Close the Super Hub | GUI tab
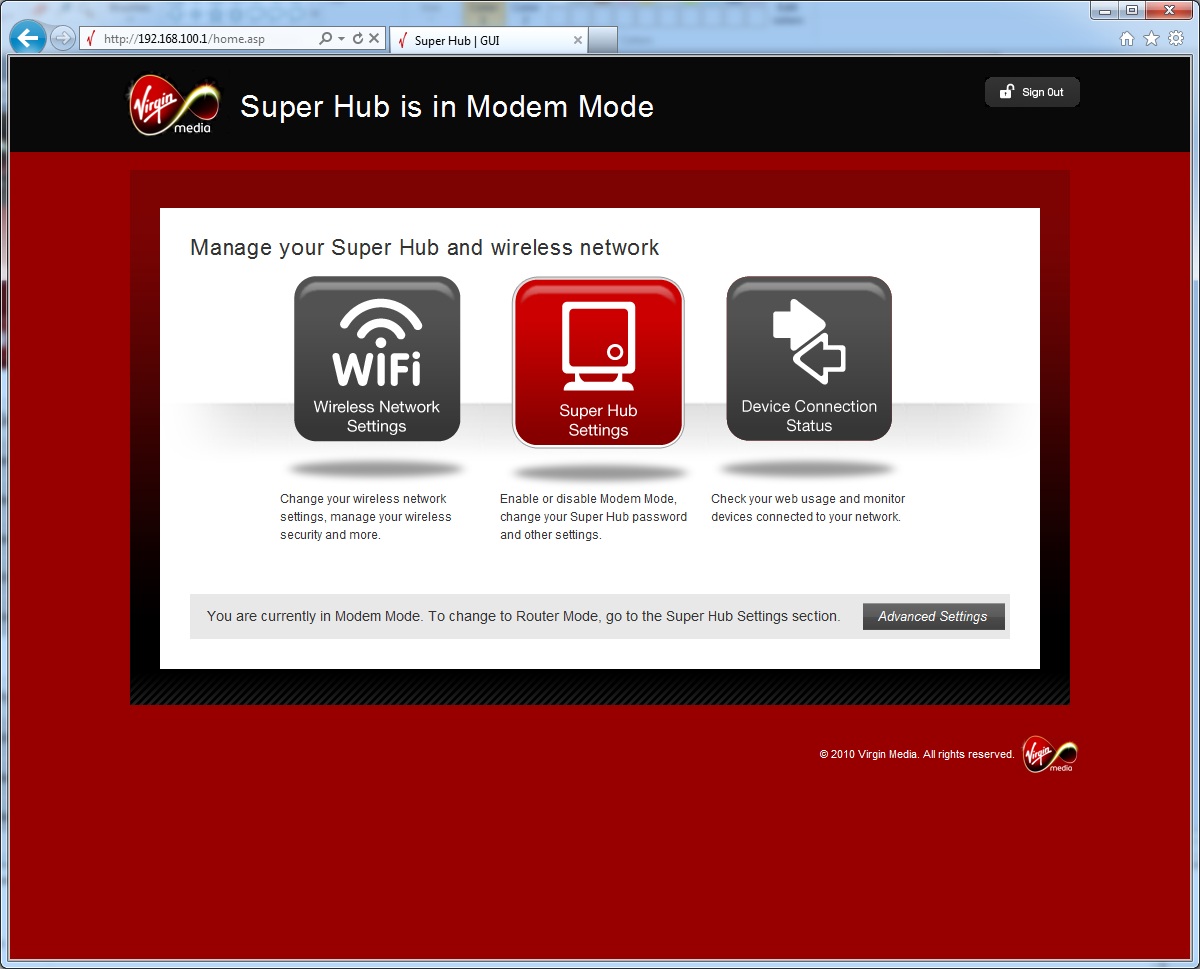Screen dimensions: 1200x969 577,40
